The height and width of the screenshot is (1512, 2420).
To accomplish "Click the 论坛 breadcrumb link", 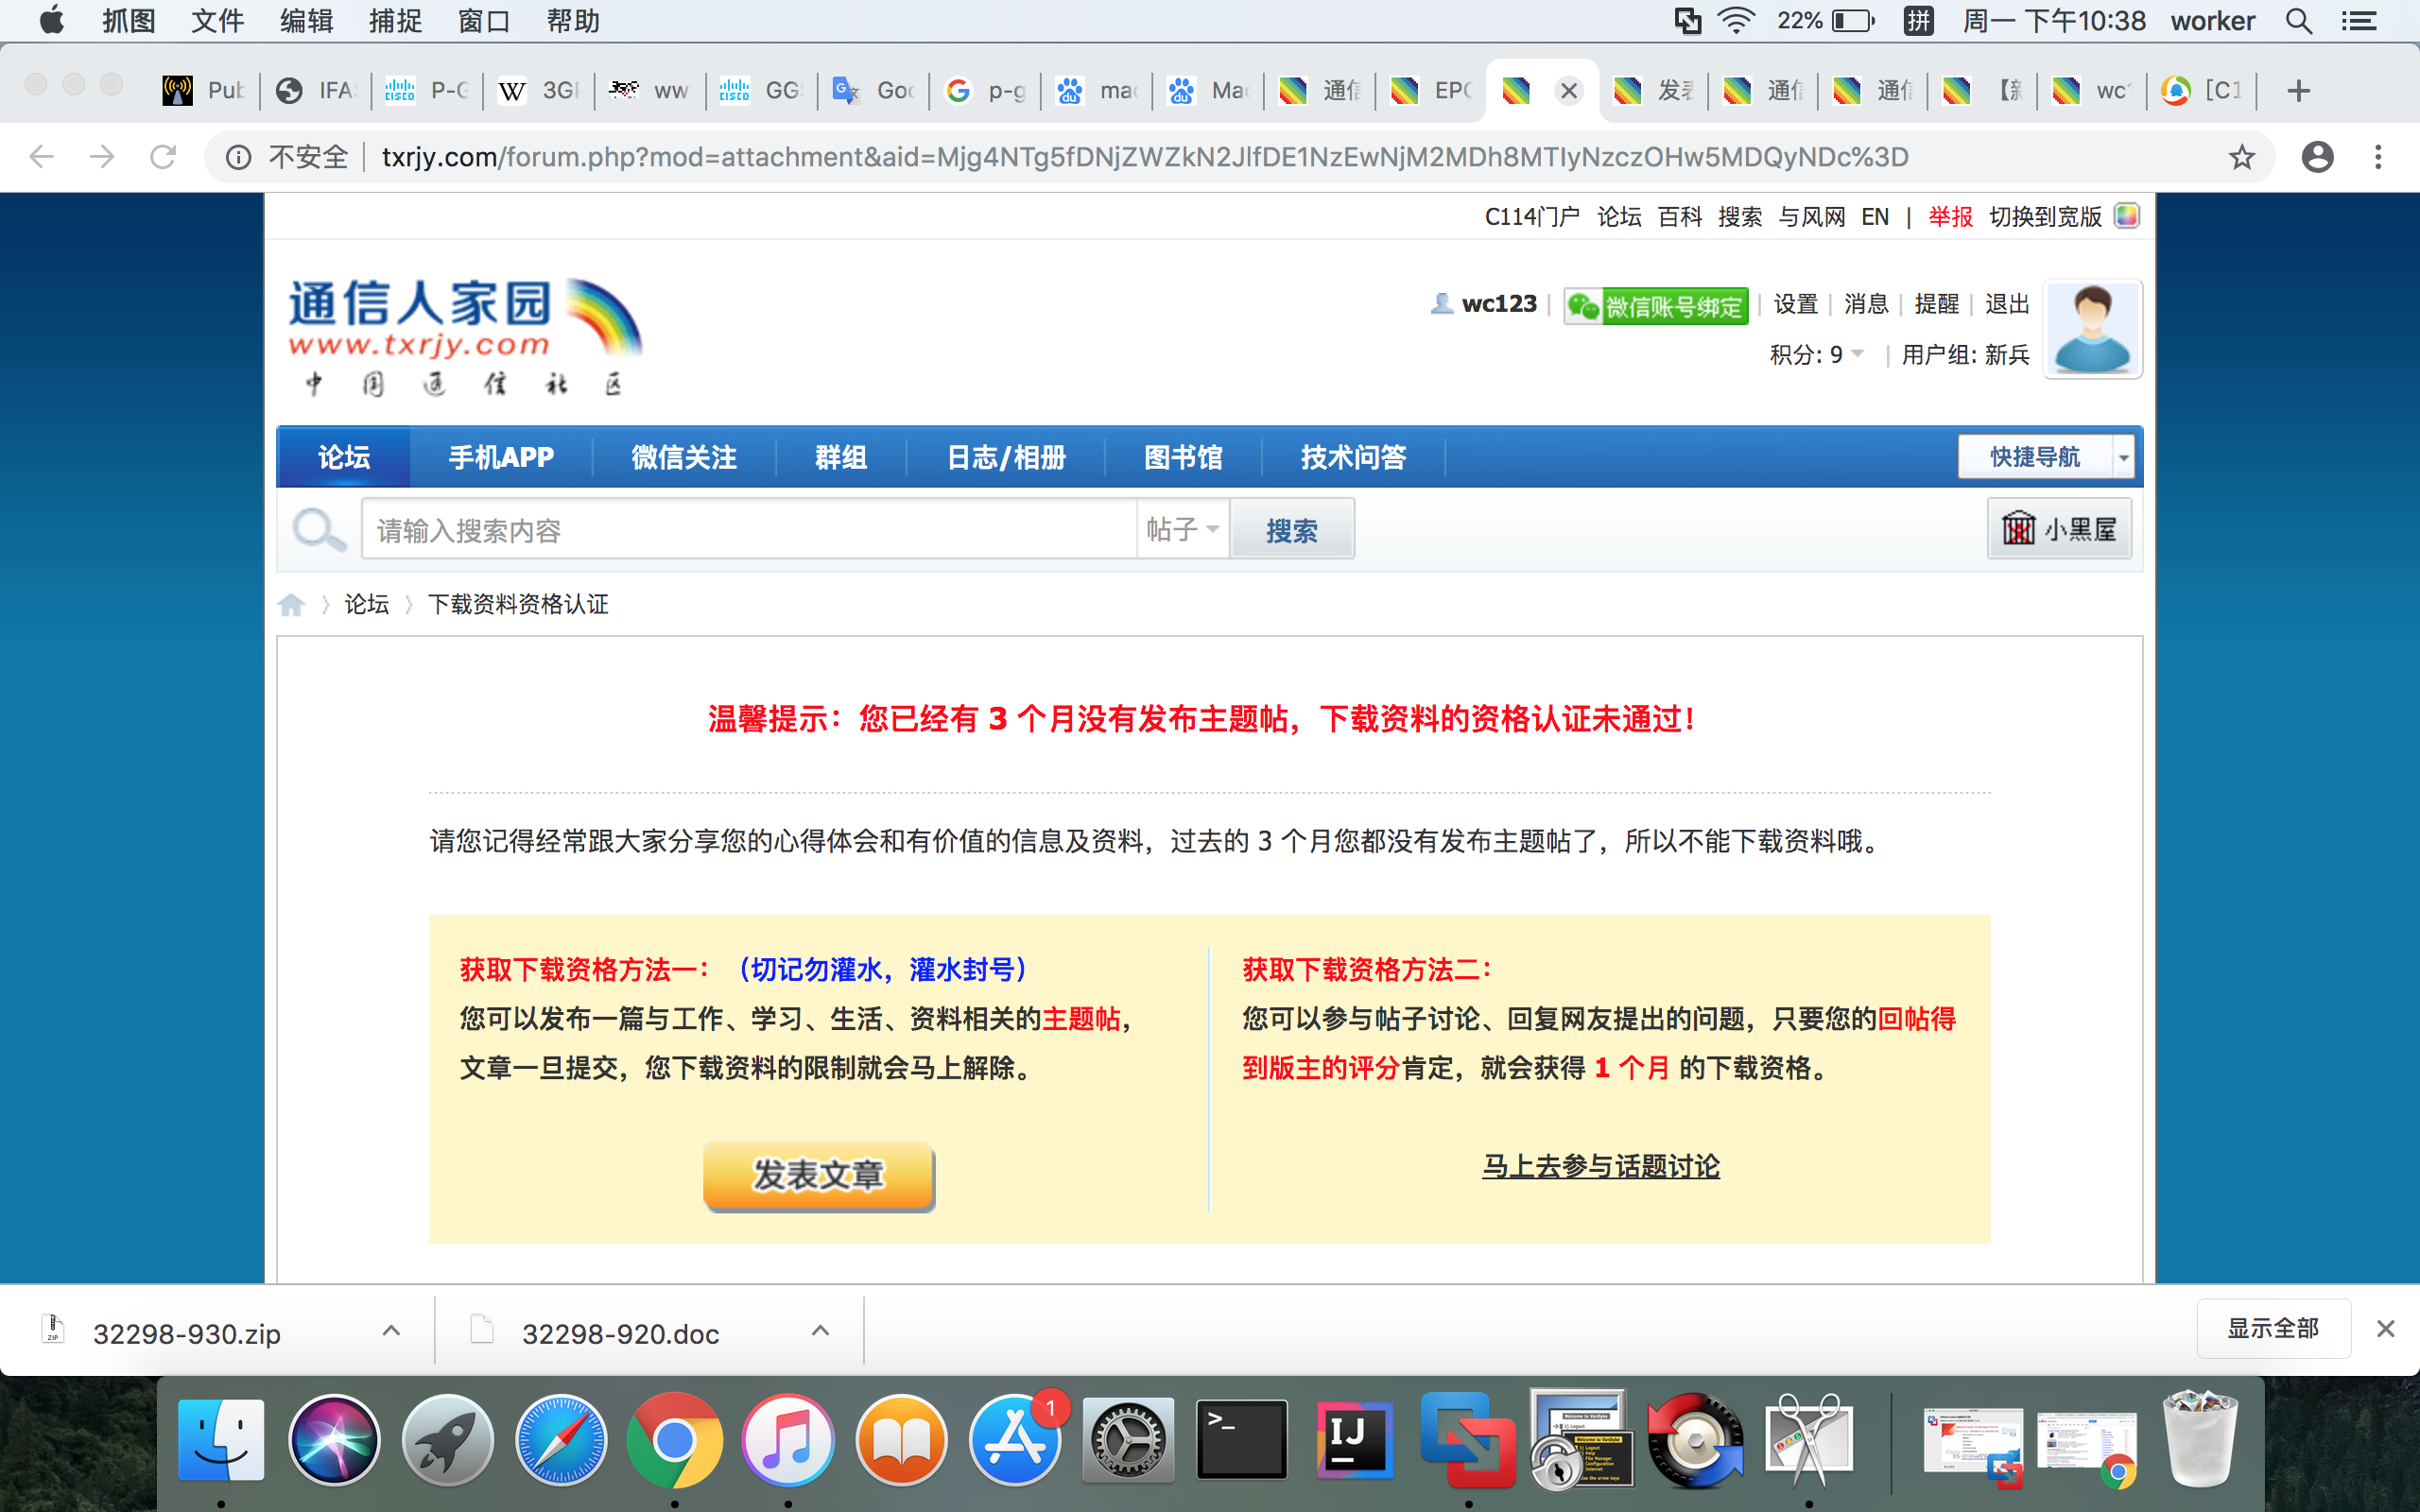I will [366, 604].
